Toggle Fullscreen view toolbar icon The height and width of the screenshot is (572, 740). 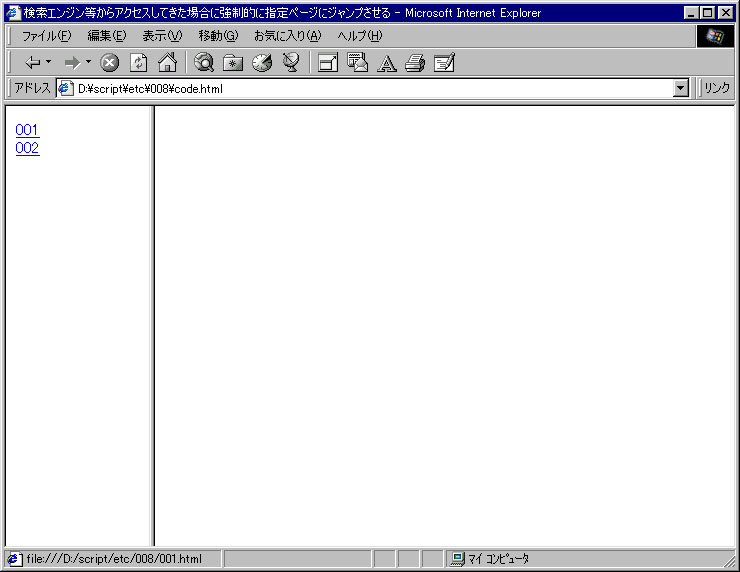(x=328, y=62)
